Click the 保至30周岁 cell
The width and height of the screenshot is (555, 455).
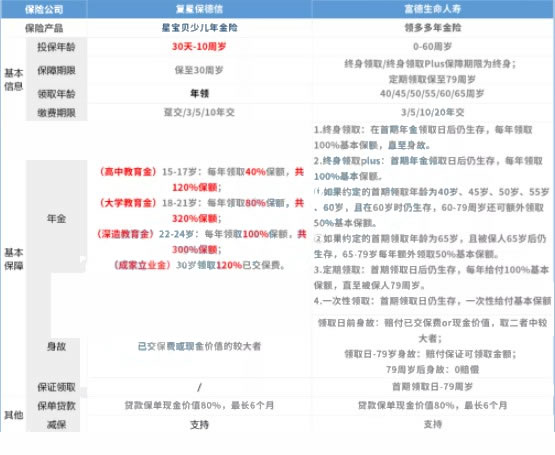click(199, 70)
